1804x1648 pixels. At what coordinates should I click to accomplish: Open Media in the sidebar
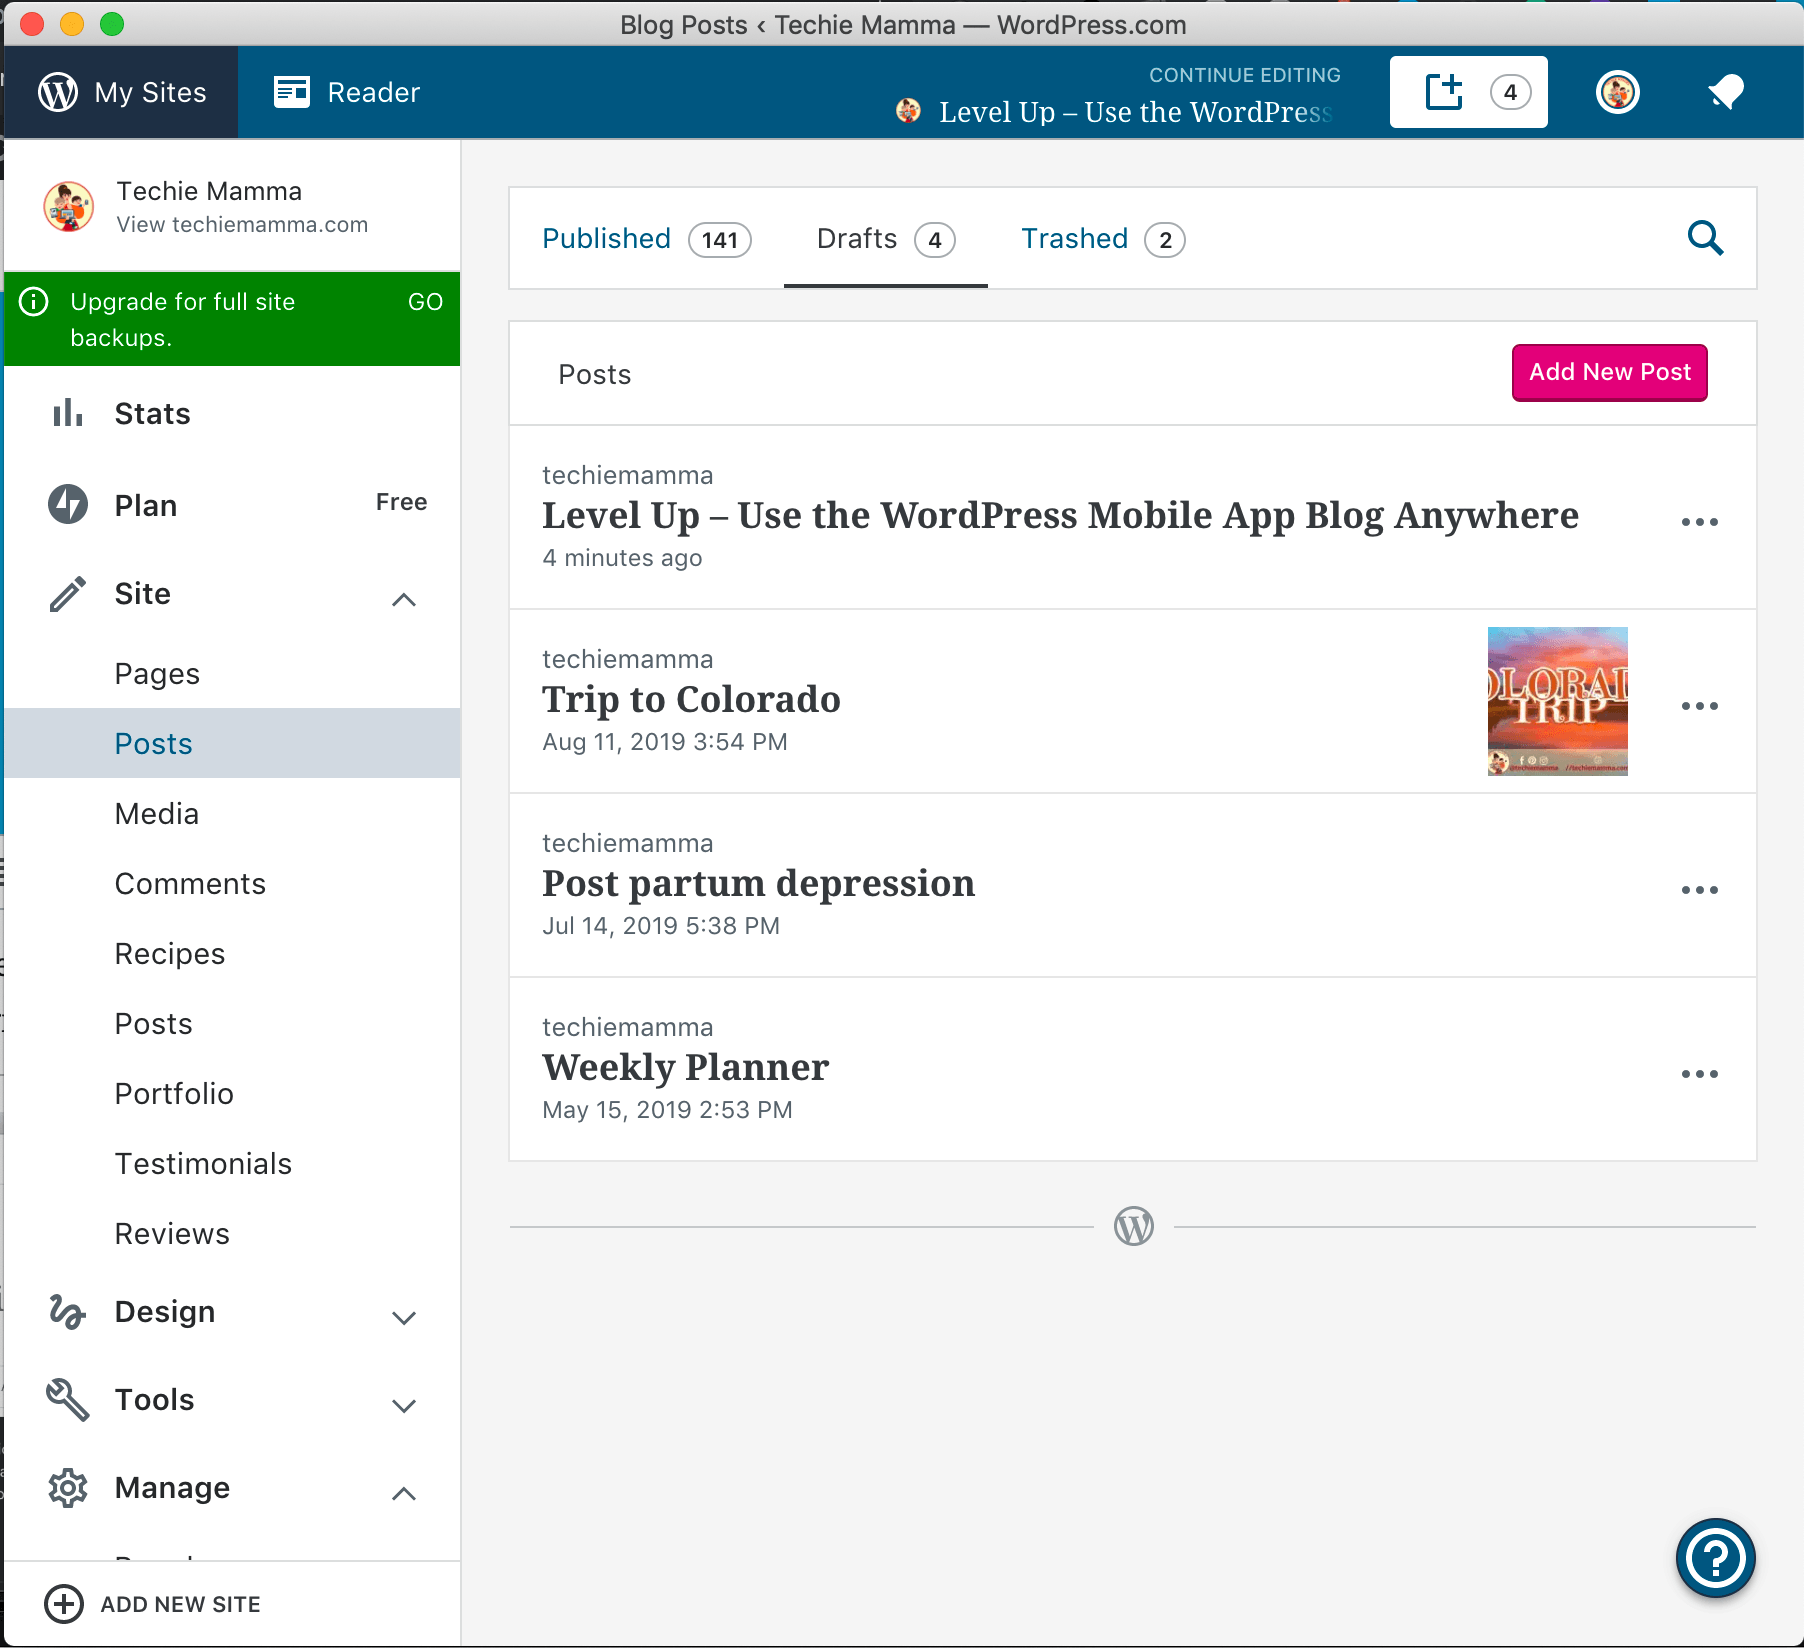pyautogui.click(x=232, y=813)
